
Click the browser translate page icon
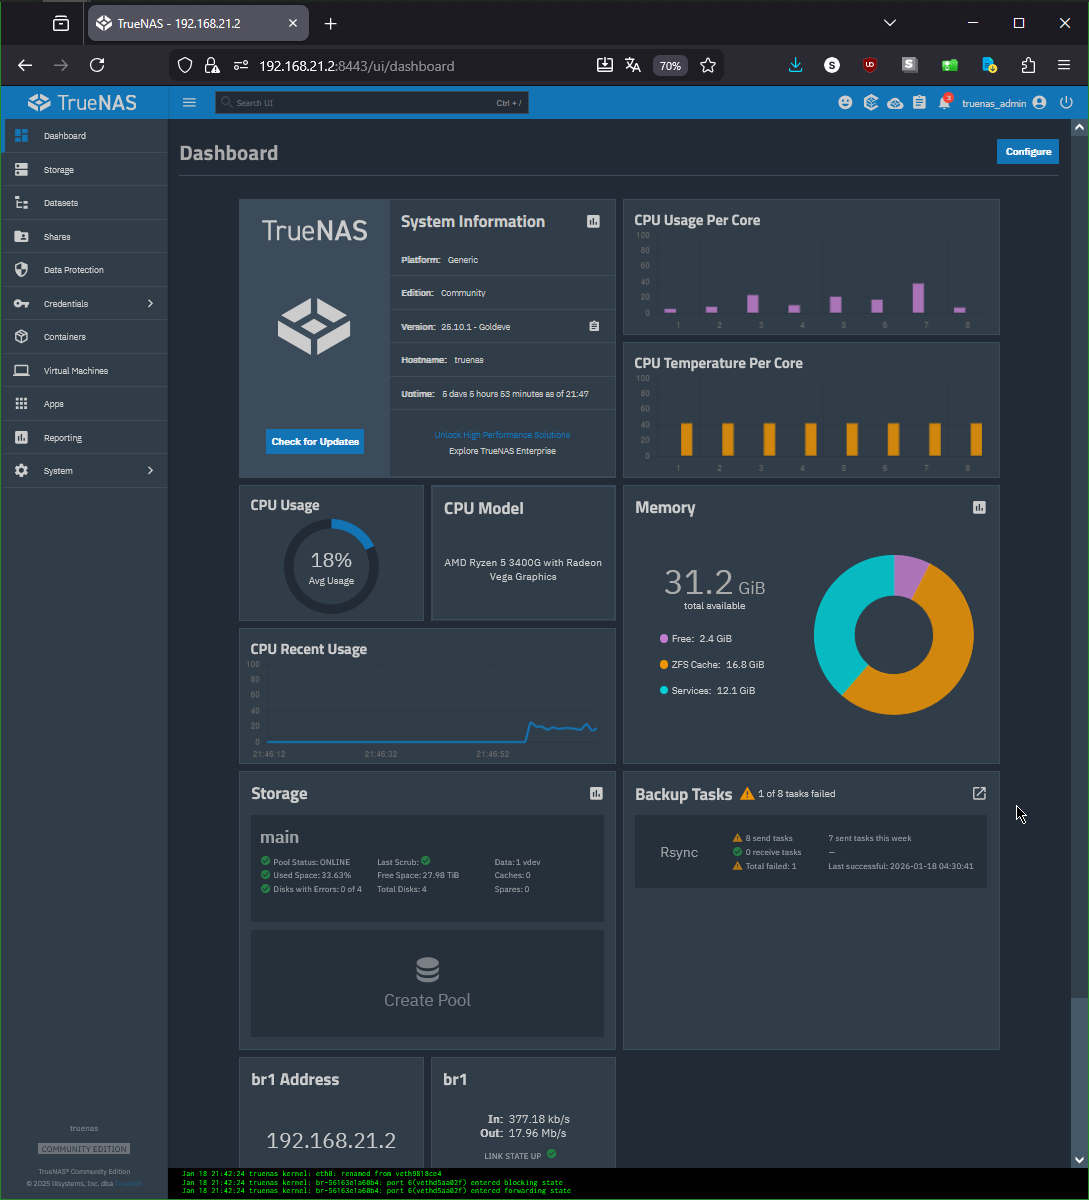point(632,65)
